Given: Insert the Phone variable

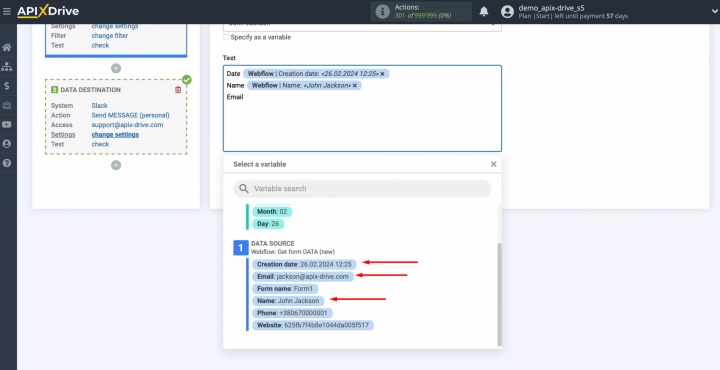Looking at the screenshot, I should (x=292, y=313).
